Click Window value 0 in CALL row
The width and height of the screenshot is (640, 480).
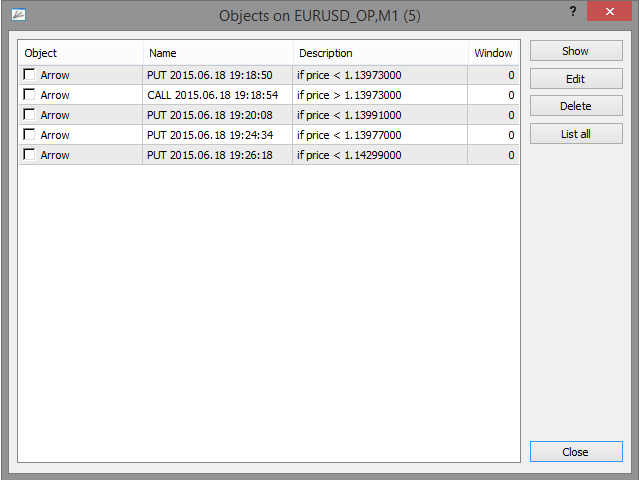pyautogui.click(x=511, y=95)
